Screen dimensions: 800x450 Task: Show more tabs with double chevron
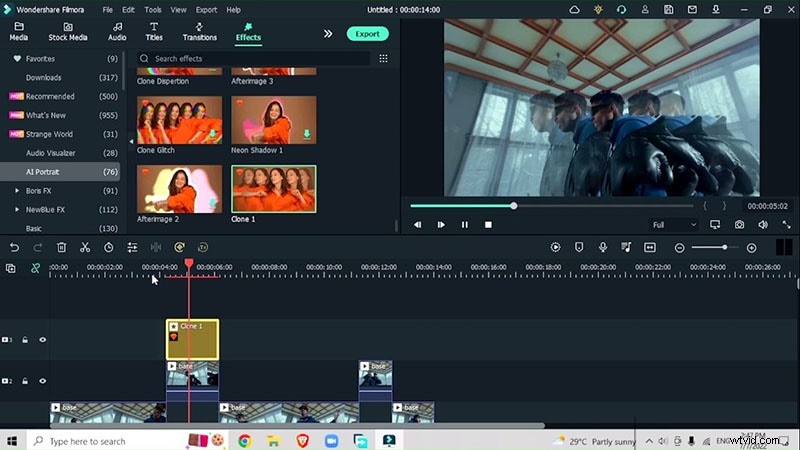(328, 34)
